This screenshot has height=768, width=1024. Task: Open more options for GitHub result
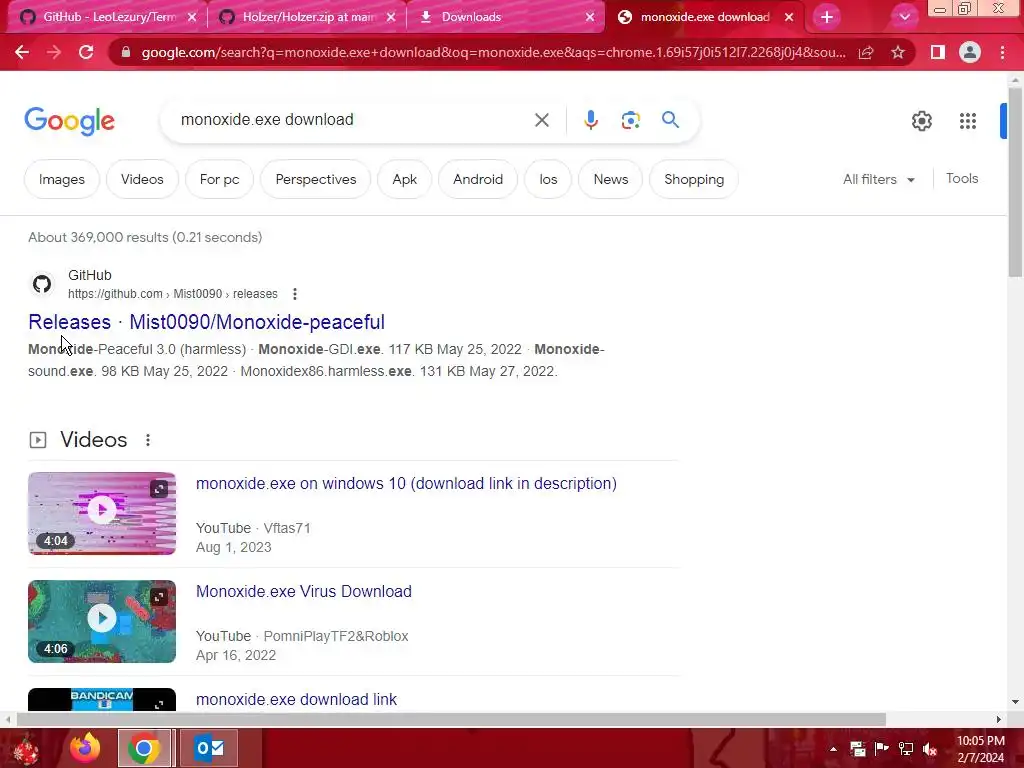[295, 294]
